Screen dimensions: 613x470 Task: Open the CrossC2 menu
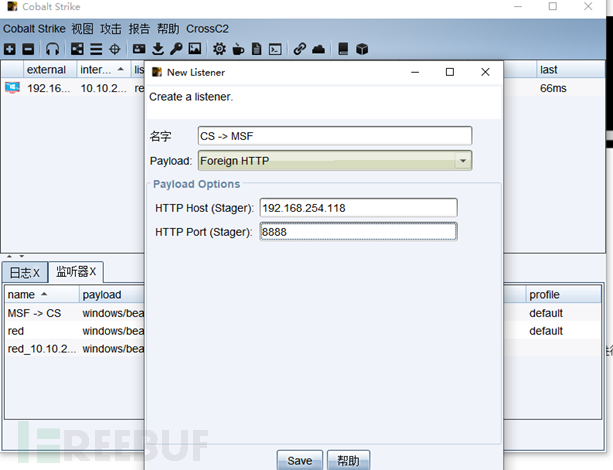(x=207, y=29)
